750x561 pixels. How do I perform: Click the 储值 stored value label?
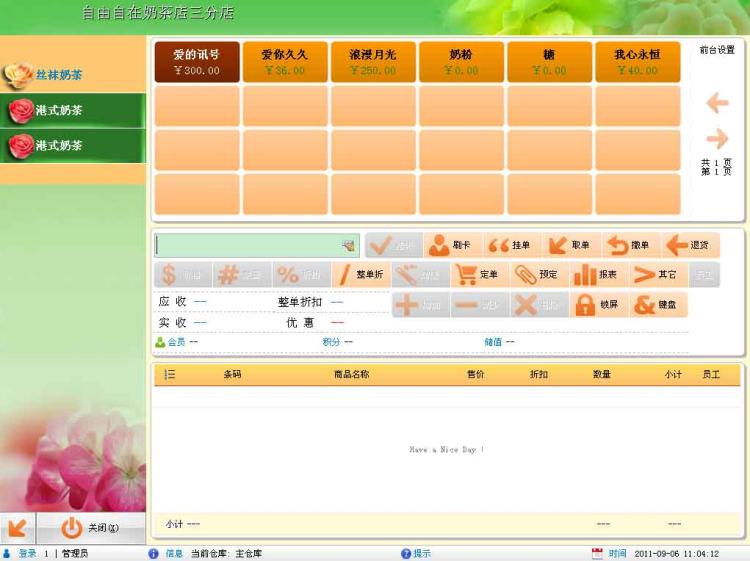(x=493, y=342)
